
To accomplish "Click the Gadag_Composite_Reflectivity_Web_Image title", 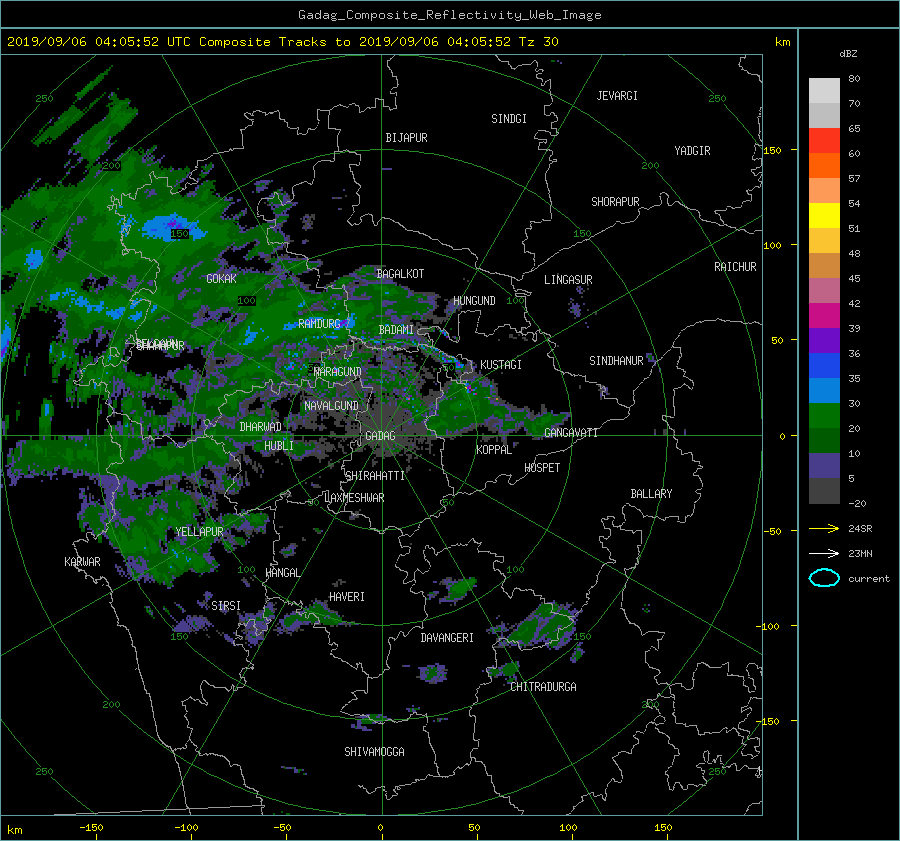I will [449, 15].
